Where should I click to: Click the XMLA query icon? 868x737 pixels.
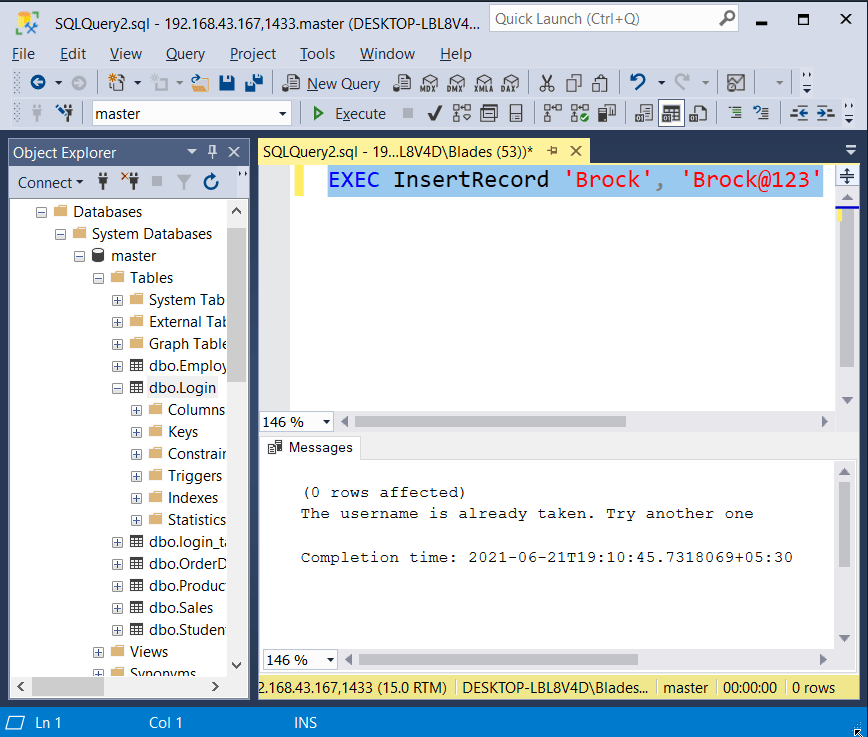[x=484, y=83]
